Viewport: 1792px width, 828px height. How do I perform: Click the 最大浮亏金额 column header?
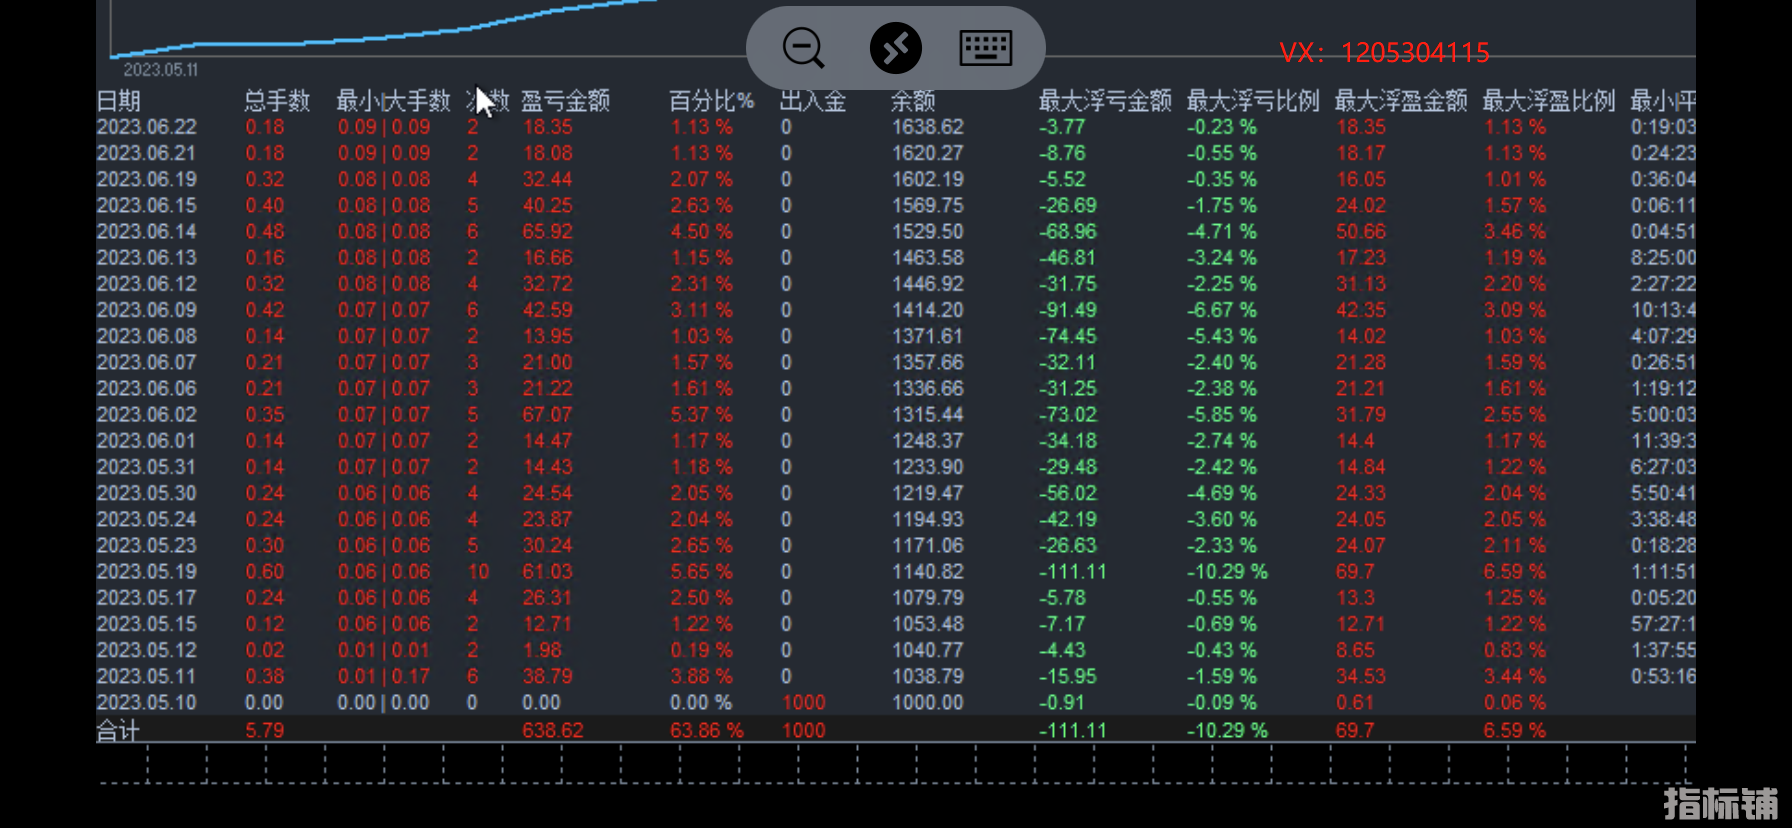(1105, 101)
